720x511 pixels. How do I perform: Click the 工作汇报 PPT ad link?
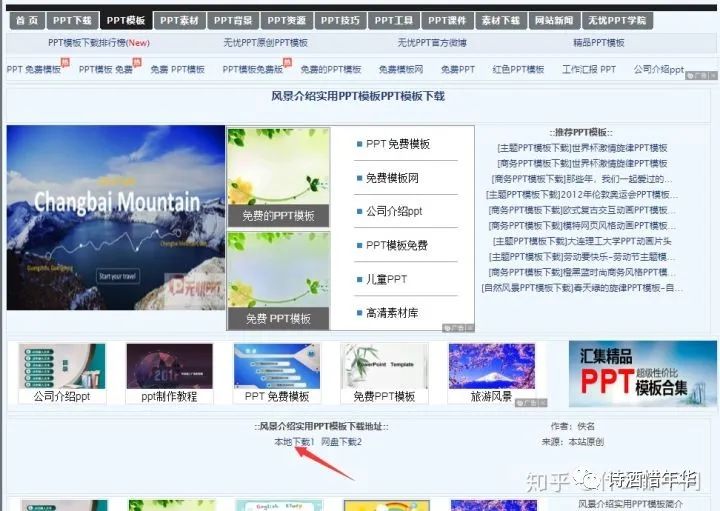coord(589,69)
